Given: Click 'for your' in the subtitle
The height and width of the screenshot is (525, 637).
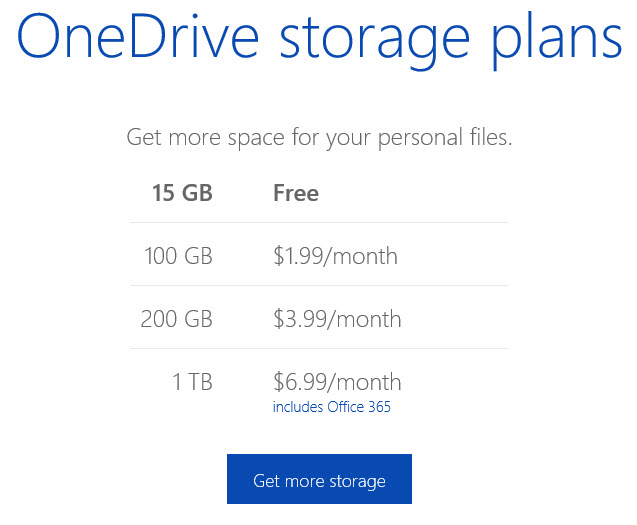Looking at the screenshot, I should coord(331,137).
